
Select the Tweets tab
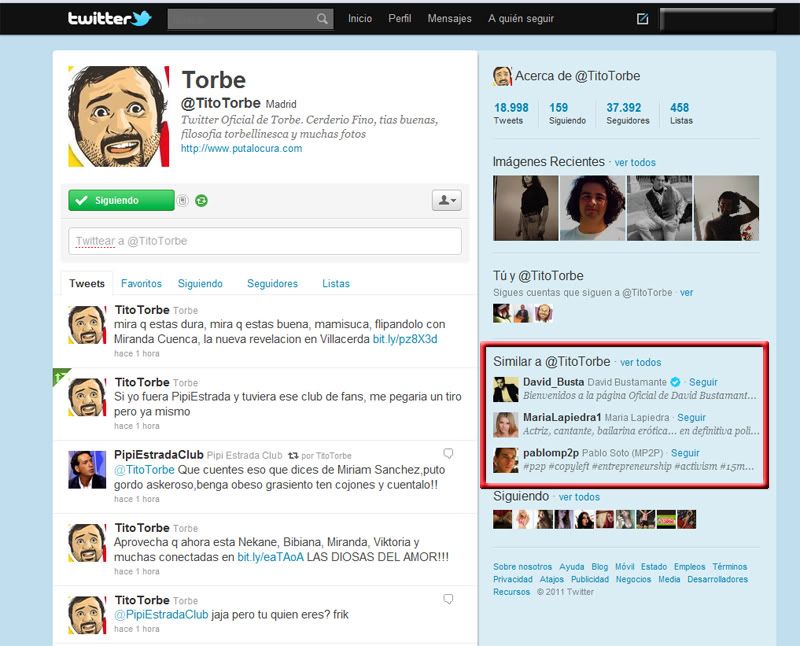87,284
